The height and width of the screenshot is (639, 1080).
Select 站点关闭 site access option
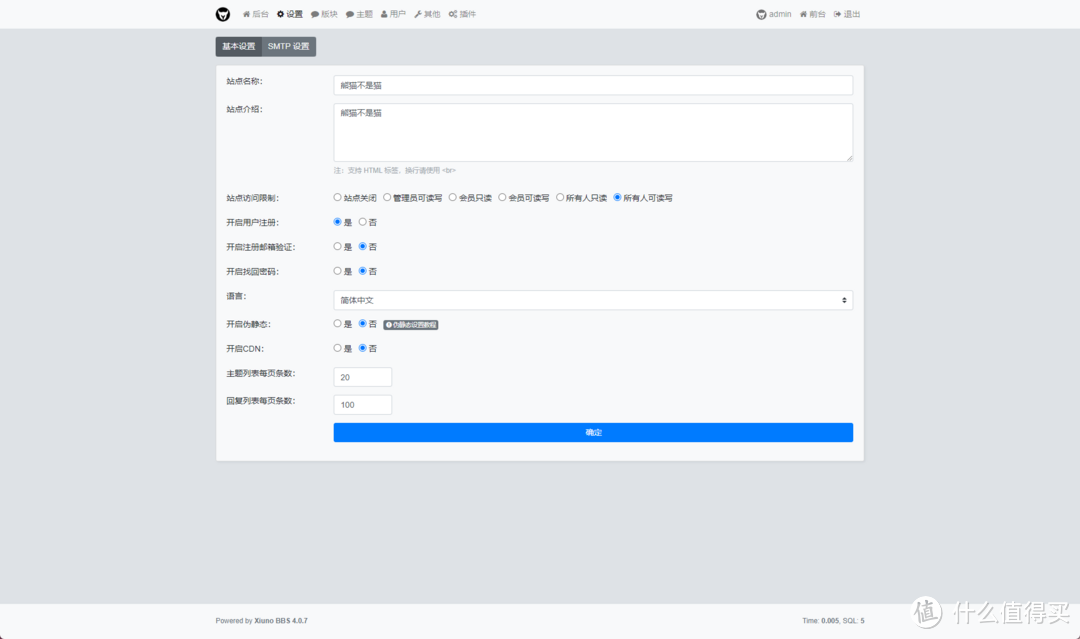pyautogui.click(x=338, y=198)
